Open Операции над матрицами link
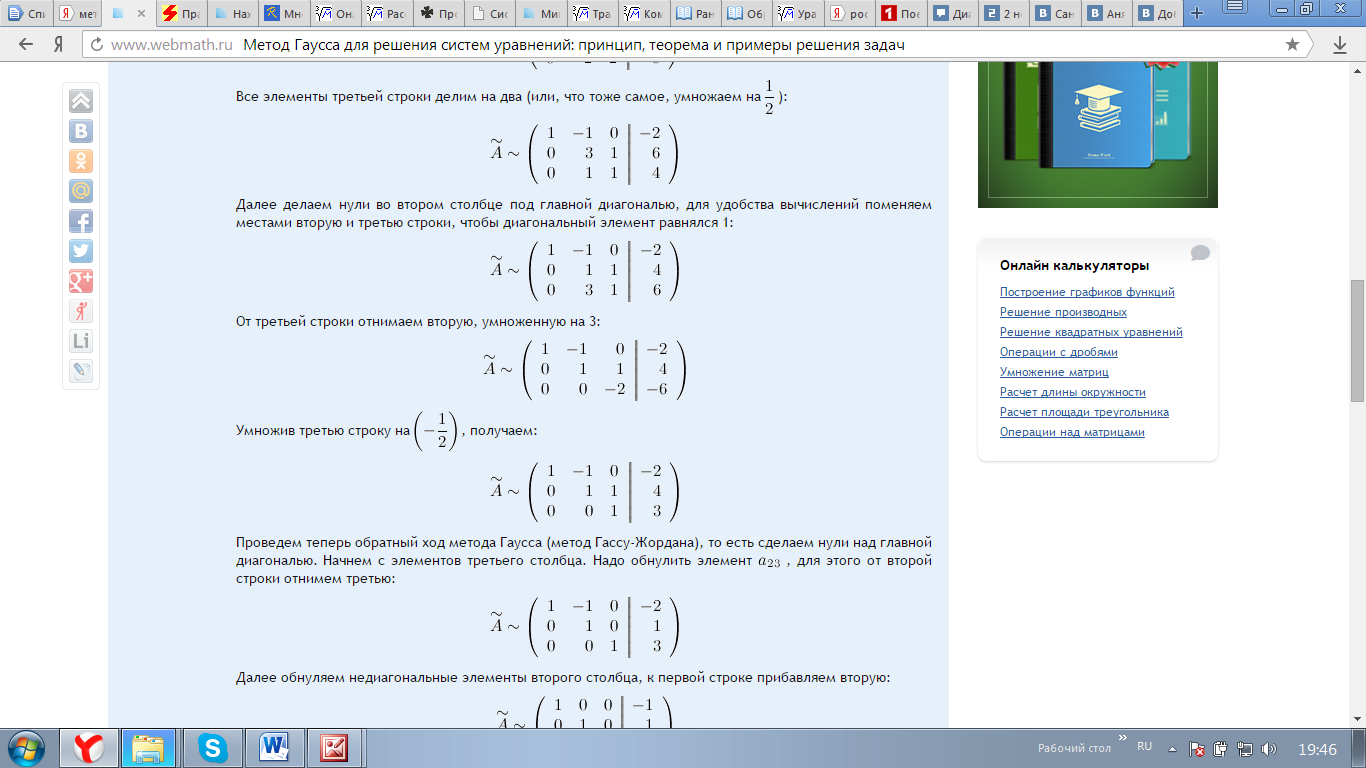The image size is (1366, 768). [1072, 432]
